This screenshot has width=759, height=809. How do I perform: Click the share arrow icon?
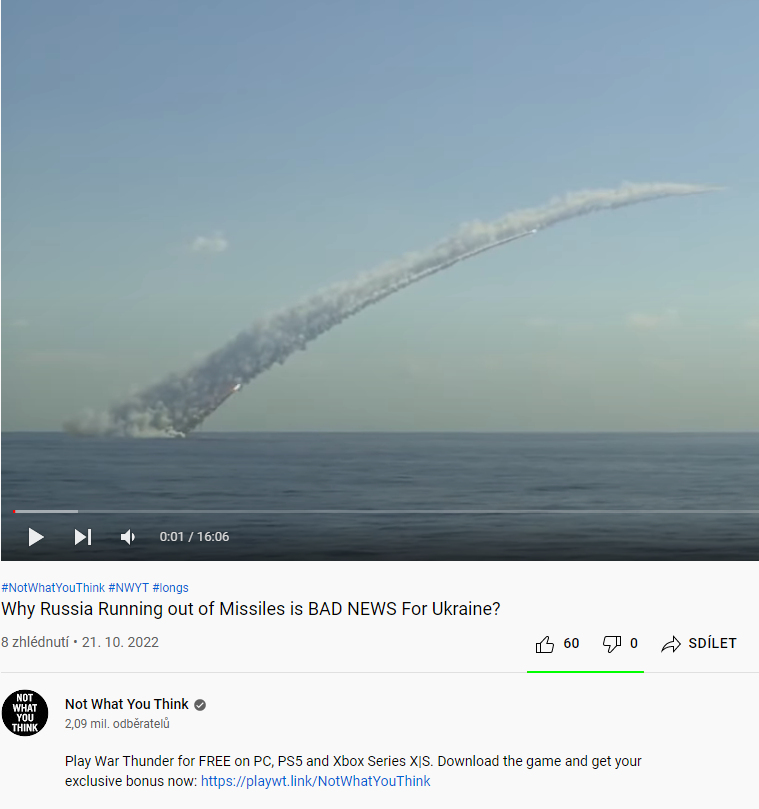671,644
